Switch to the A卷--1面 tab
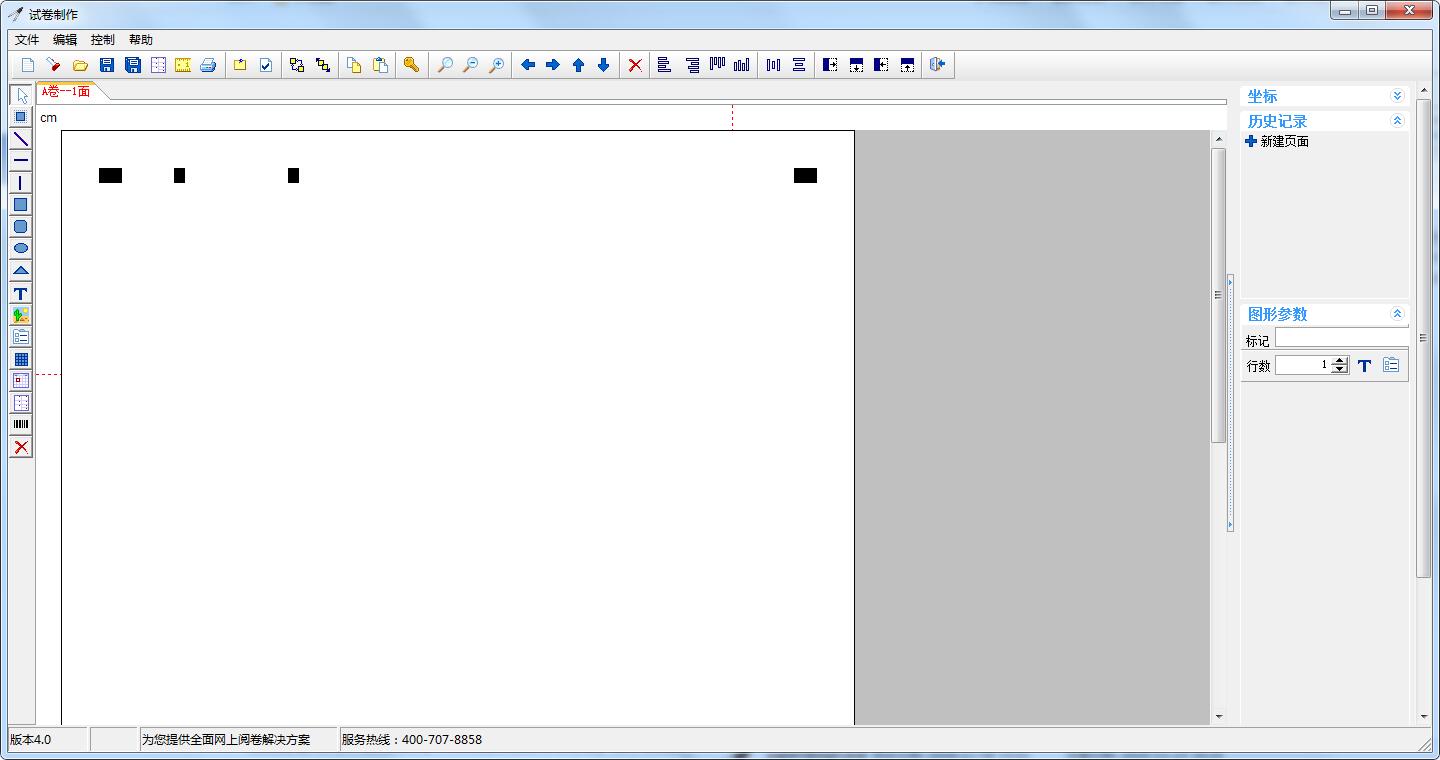Screen dimensions: 1440x760 click(x=66, y=91)
